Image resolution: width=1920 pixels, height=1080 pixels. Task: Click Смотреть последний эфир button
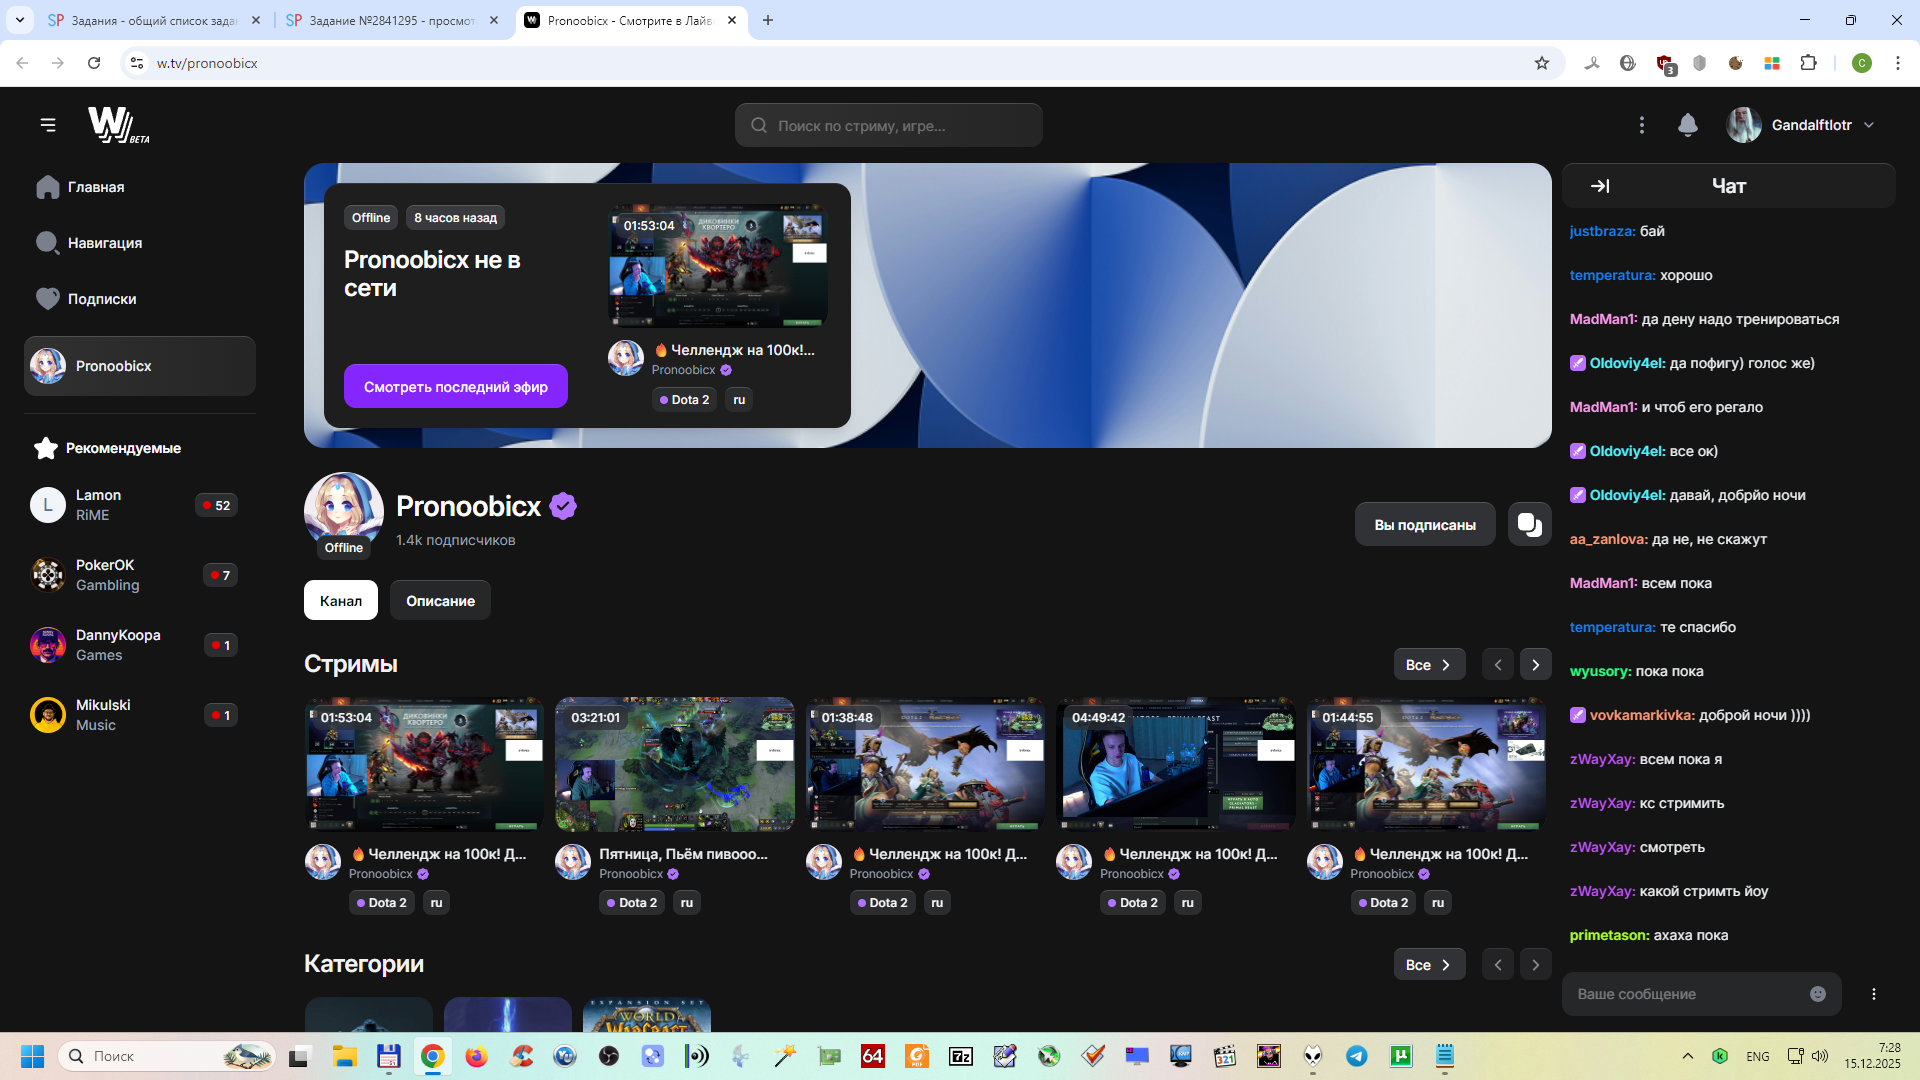pos(455,387)
